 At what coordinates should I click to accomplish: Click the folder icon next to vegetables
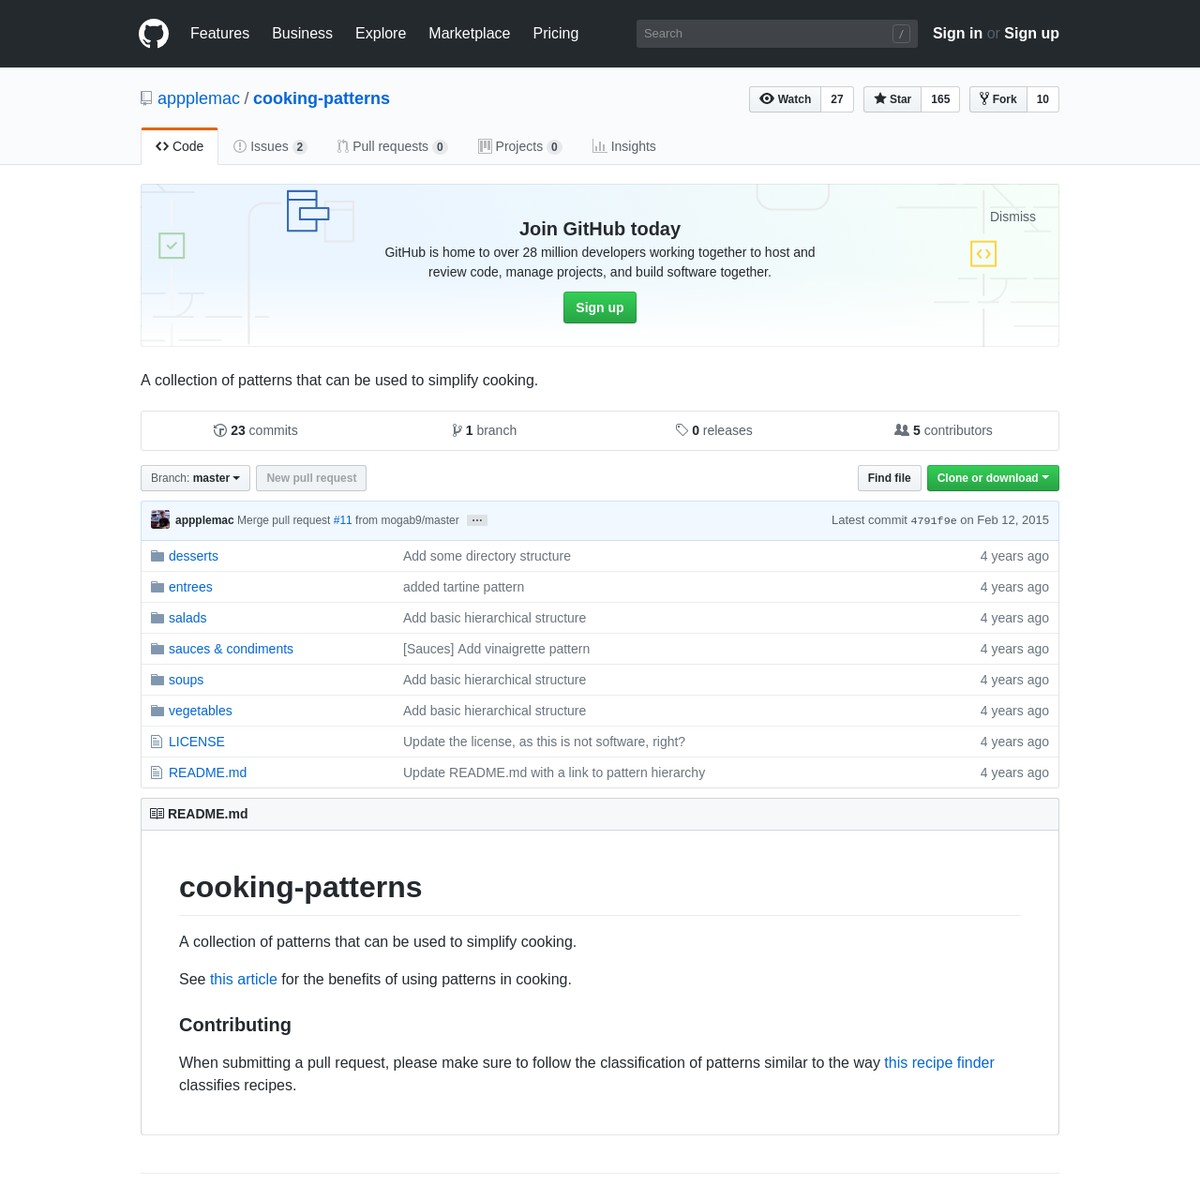tap(157, 711)
